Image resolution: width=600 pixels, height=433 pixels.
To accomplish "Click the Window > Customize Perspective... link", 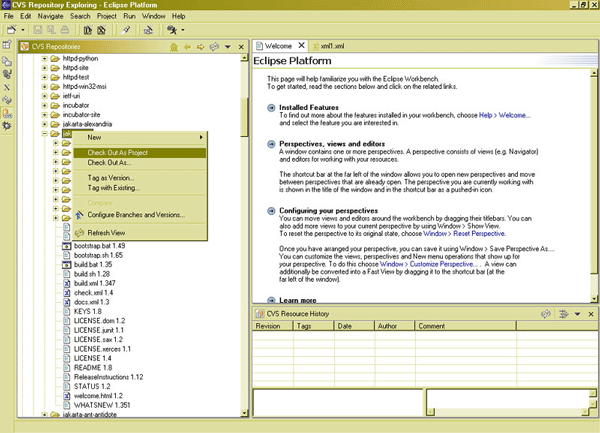I will tap(429, 264).
